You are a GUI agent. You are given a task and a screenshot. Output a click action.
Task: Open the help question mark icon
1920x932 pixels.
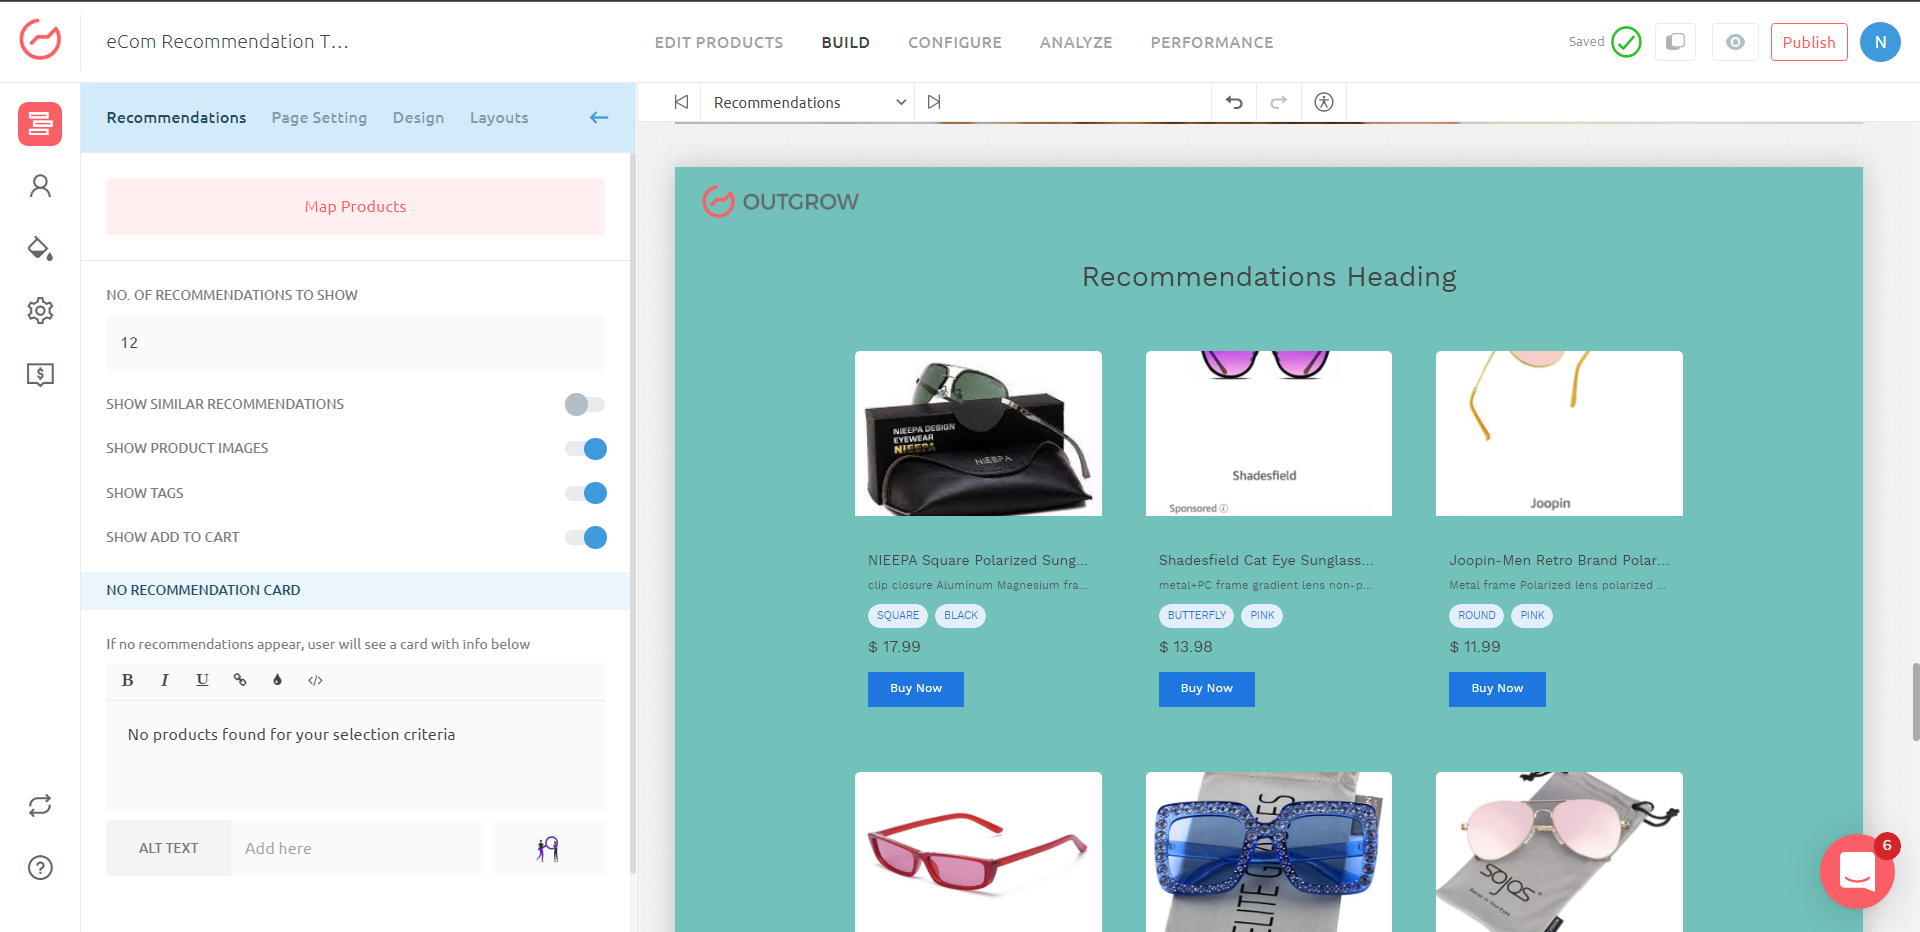click(40, 868)
